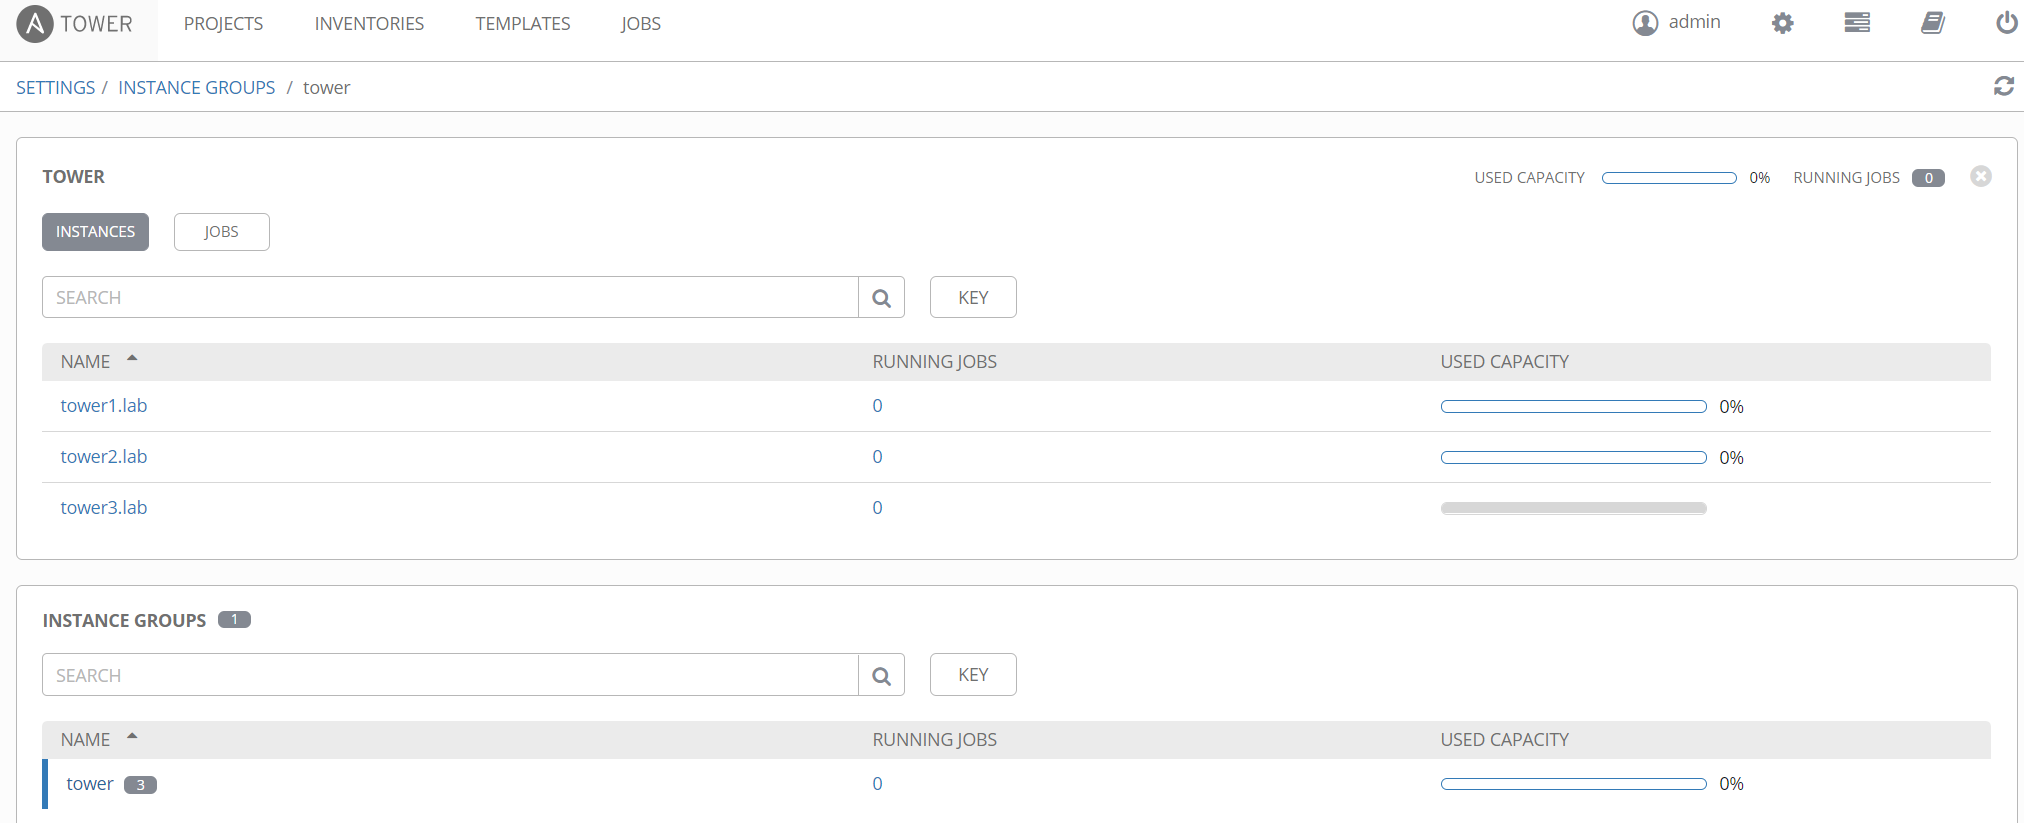This screenshot has width=2024, height=823.
Task: Click tower2.lab used capacity bar
Action: pyautogui.click(x=1573, y=457)
